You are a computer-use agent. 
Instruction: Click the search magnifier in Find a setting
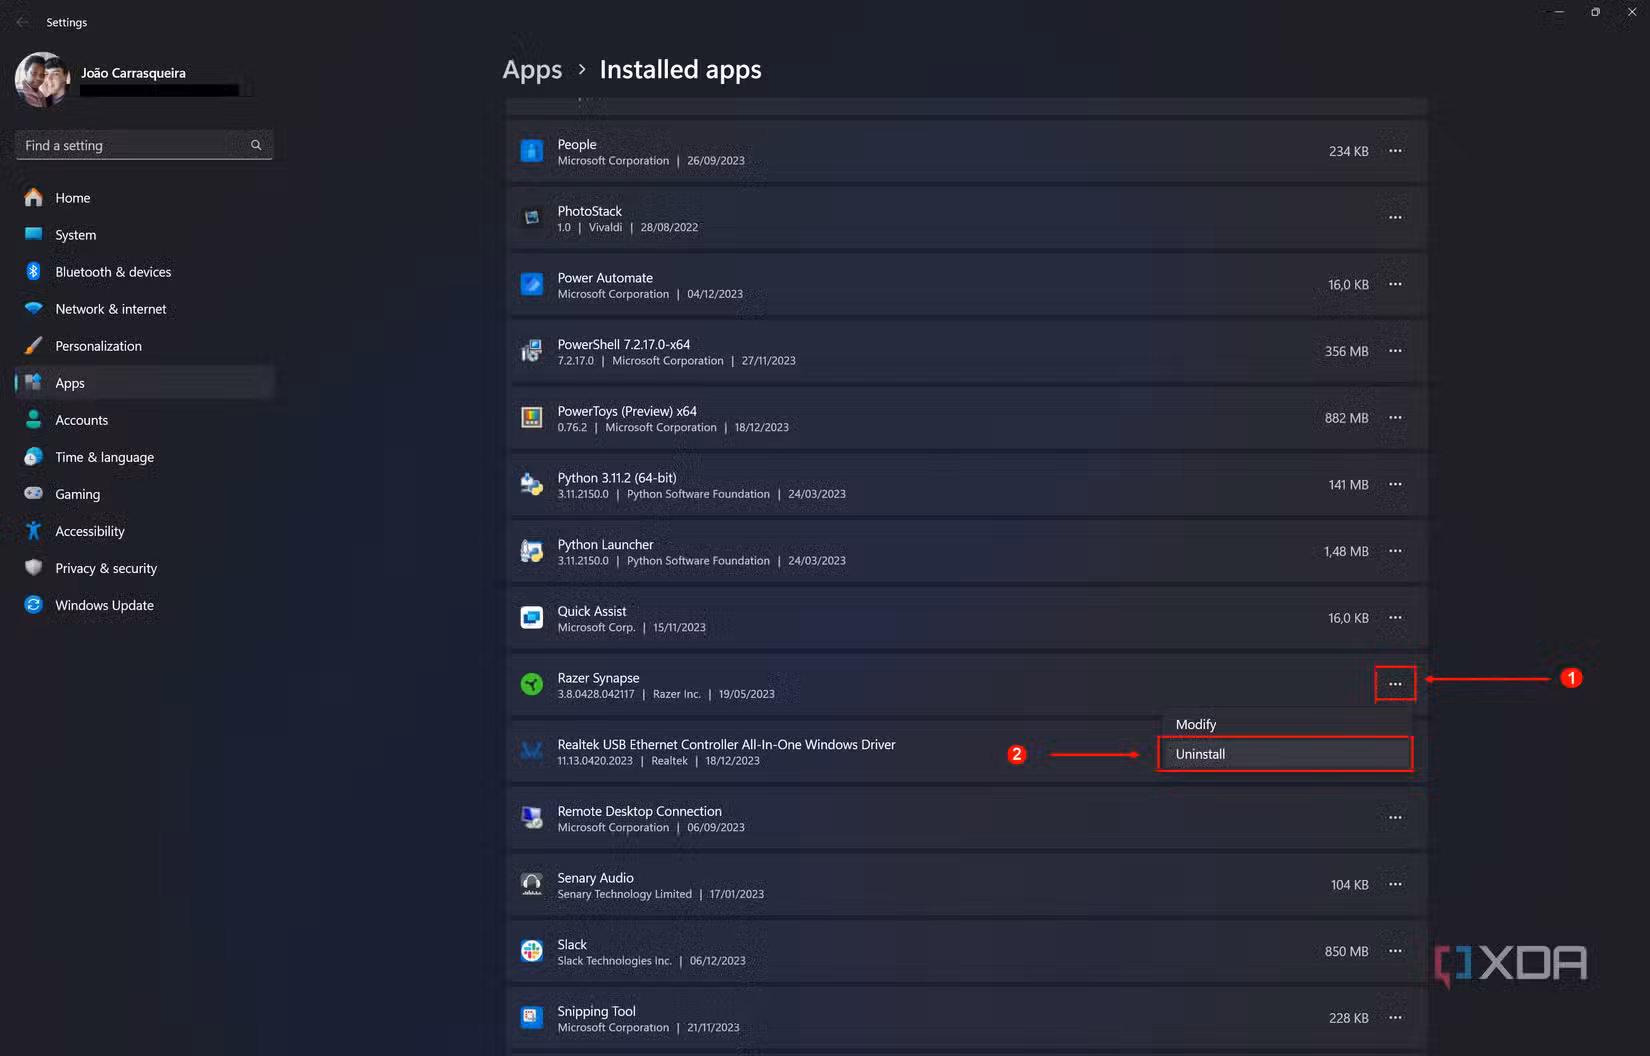pyautogui.click(x=256, y=145)
